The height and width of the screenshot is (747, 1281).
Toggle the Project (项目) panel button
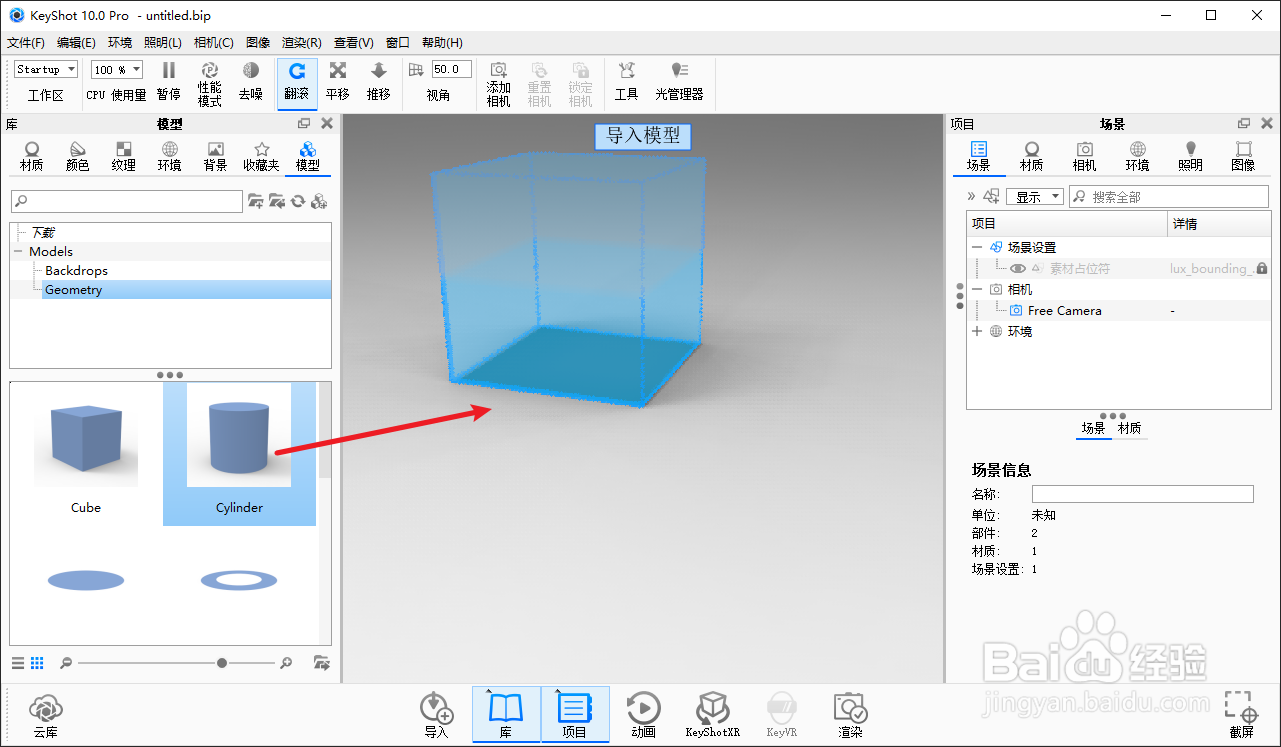coord(575,715)
